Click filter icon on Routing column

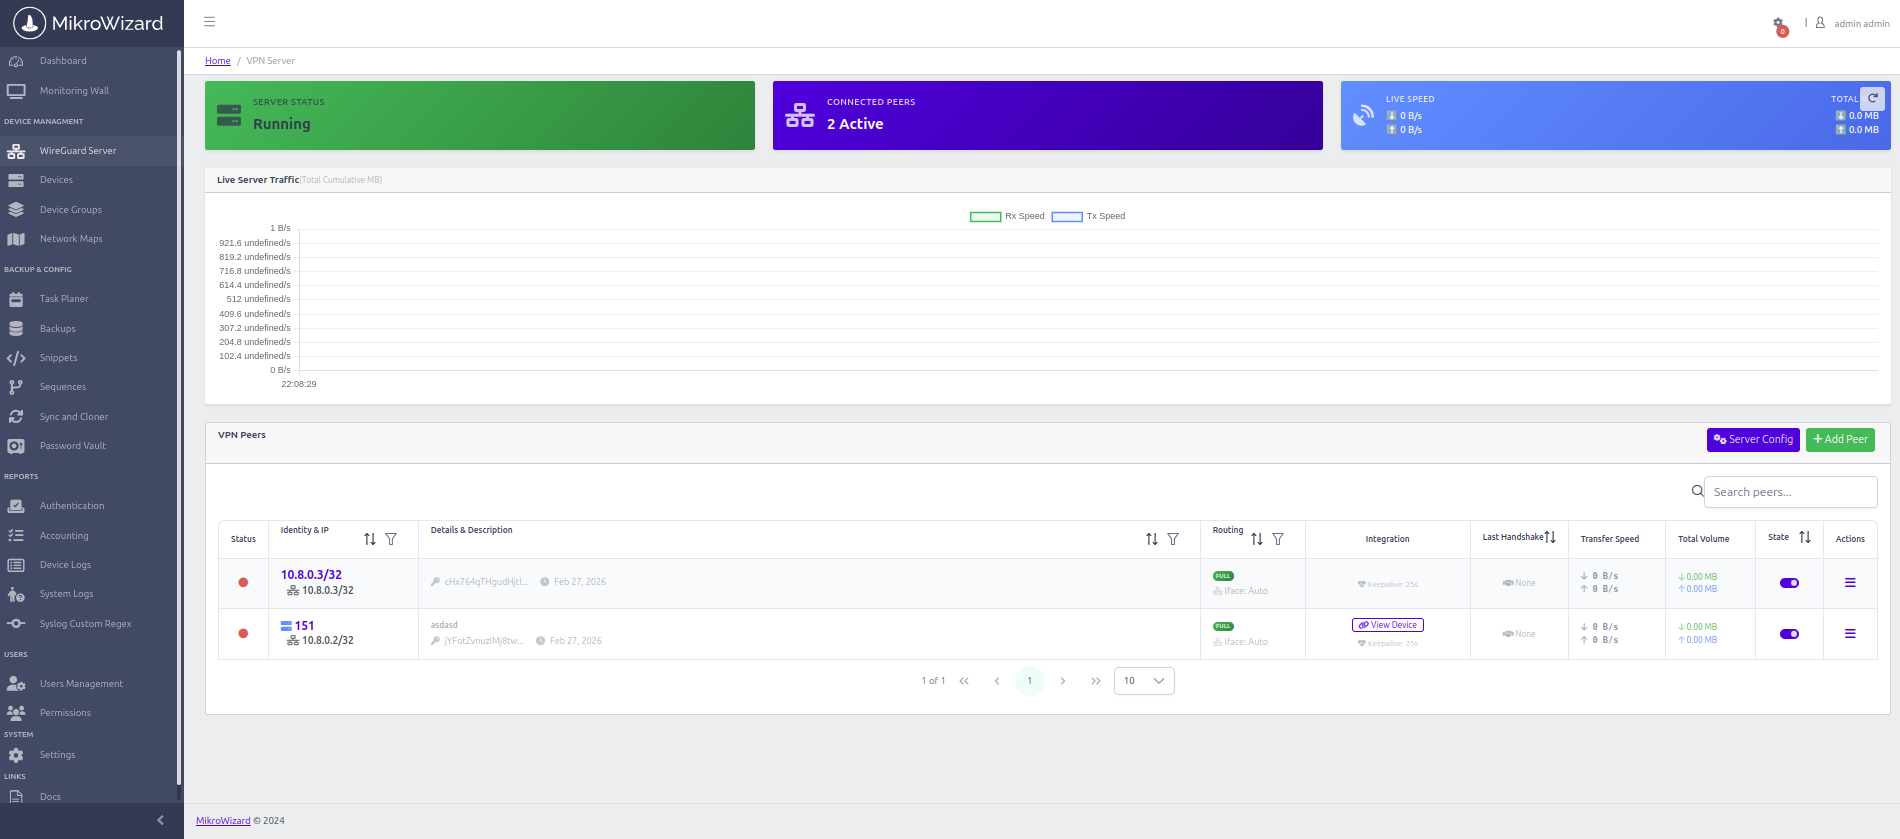(x=1278, y=539)
